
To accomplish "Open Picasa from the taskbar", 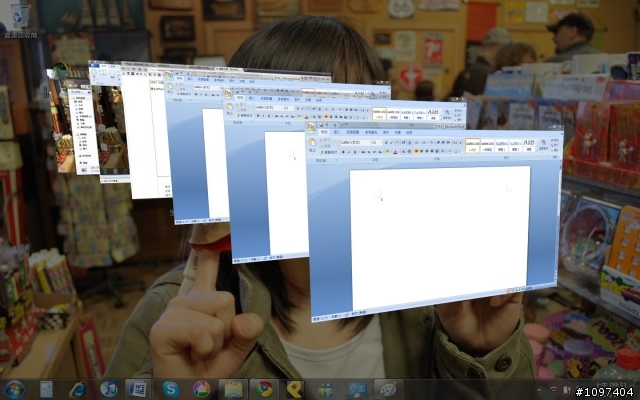I will (202, 389).
